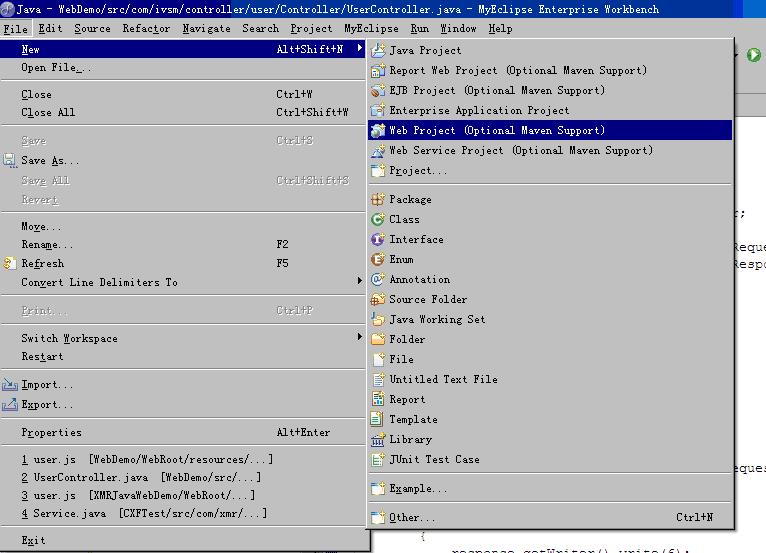This screenshot has height=553, width=766.
Task: Click the Package icon
Action: [x=378, y=199]
